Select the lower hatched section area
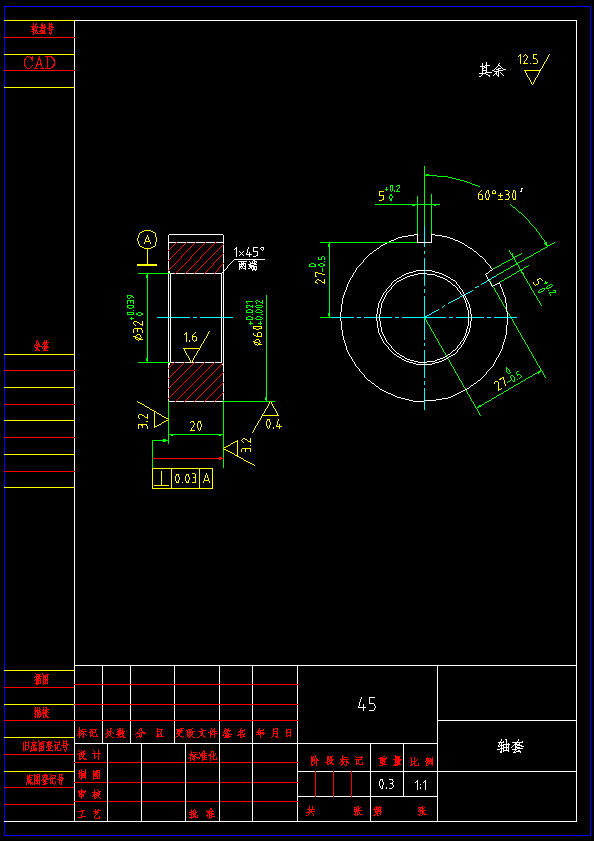594x841 pixels. click(x=196, y=382)
